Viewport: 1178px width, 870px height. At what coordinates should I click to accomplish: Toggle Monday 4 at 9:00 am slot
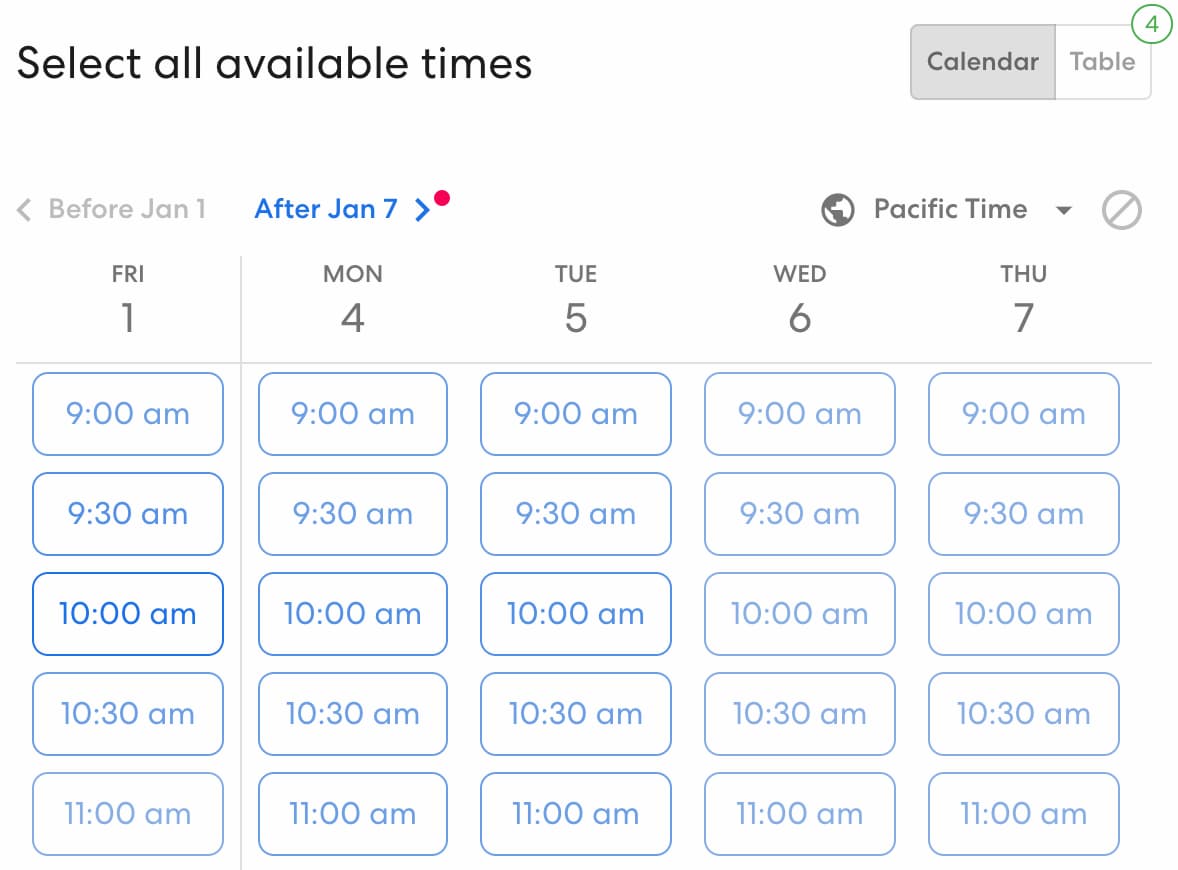(353, 414)
